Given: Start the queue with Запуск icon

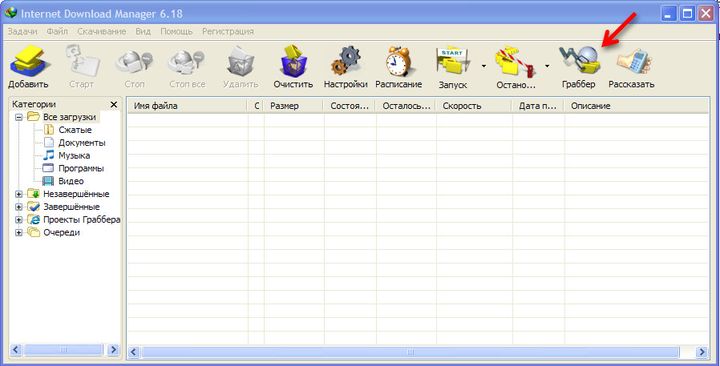Looking at the screenshot, I should point(453,67).
